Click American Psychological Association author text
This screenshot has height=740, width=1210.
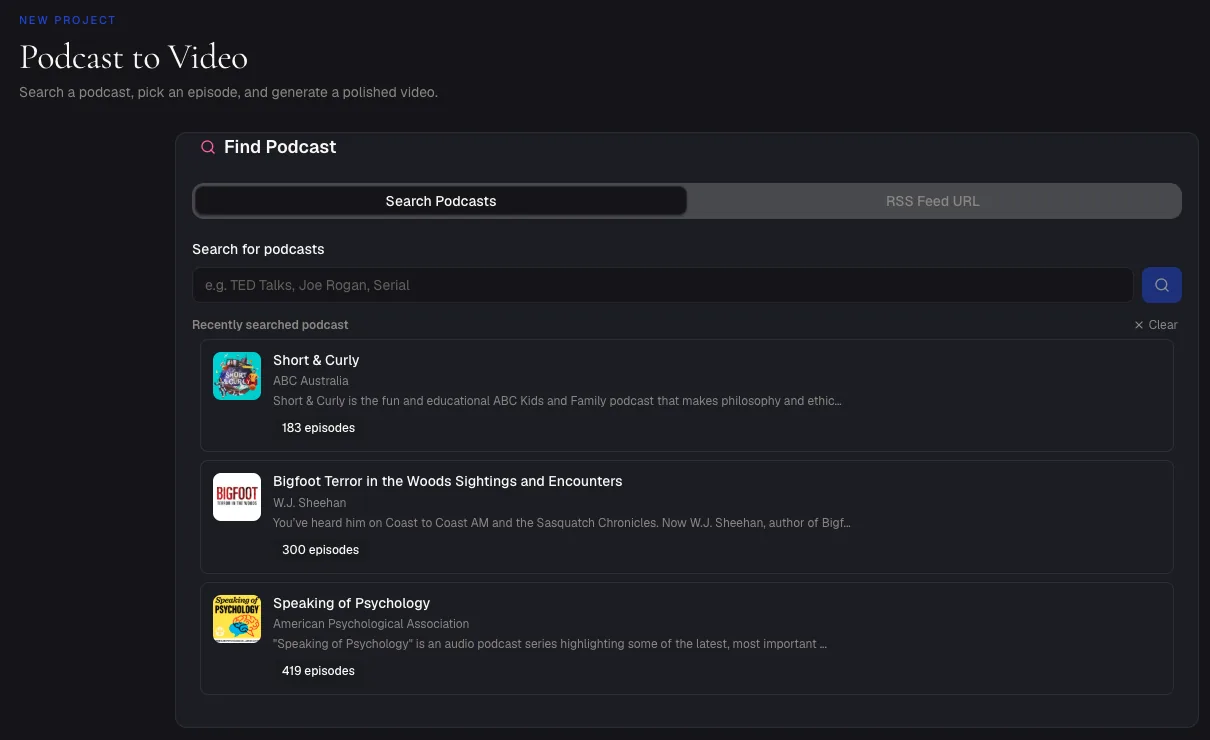click(x=371, y=624)
